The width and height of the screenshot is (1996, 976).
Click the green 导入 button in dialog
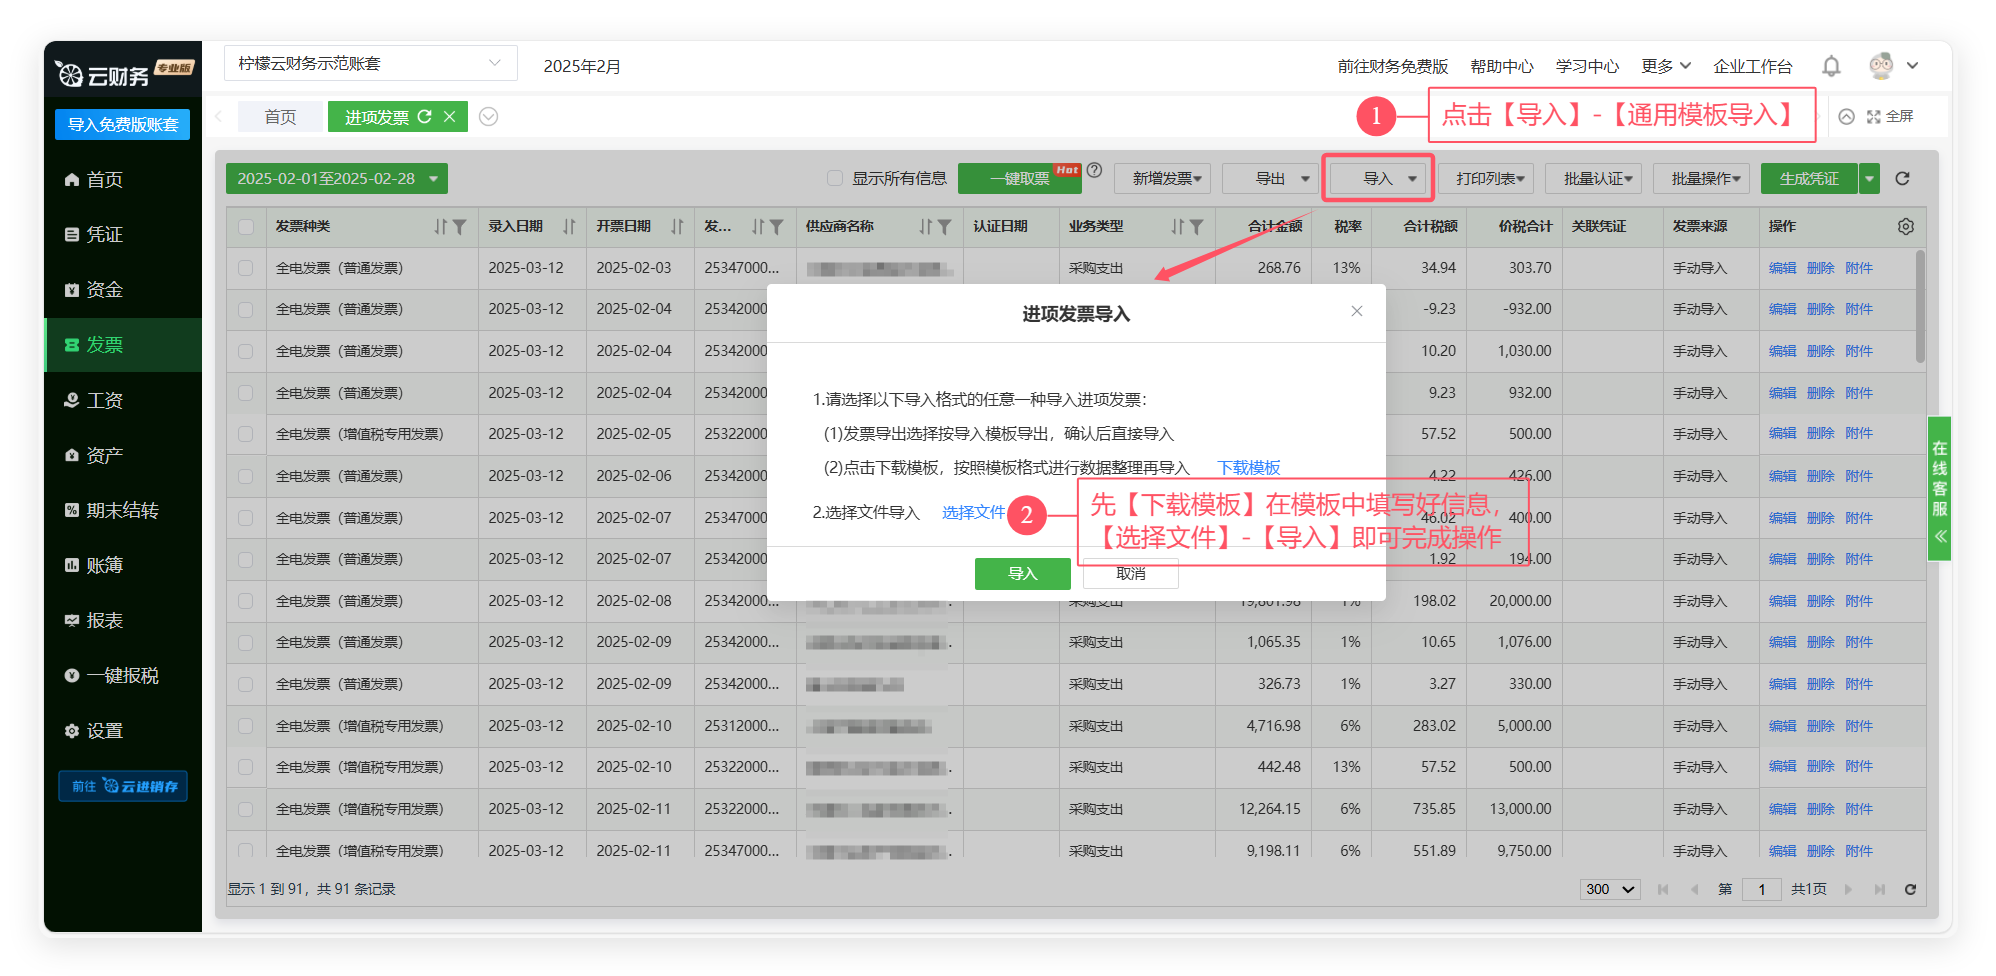click(x=1022, y=574)
